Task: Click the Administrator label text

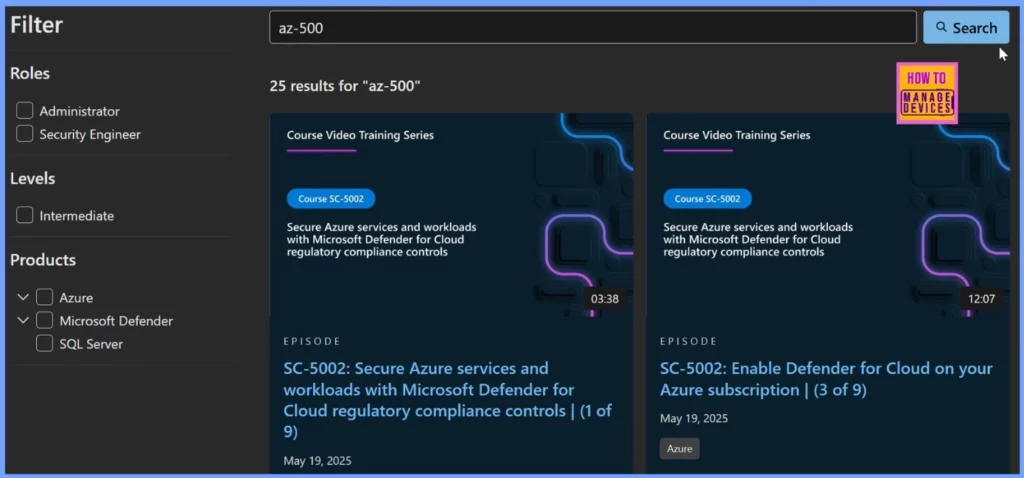Action: 80,112
